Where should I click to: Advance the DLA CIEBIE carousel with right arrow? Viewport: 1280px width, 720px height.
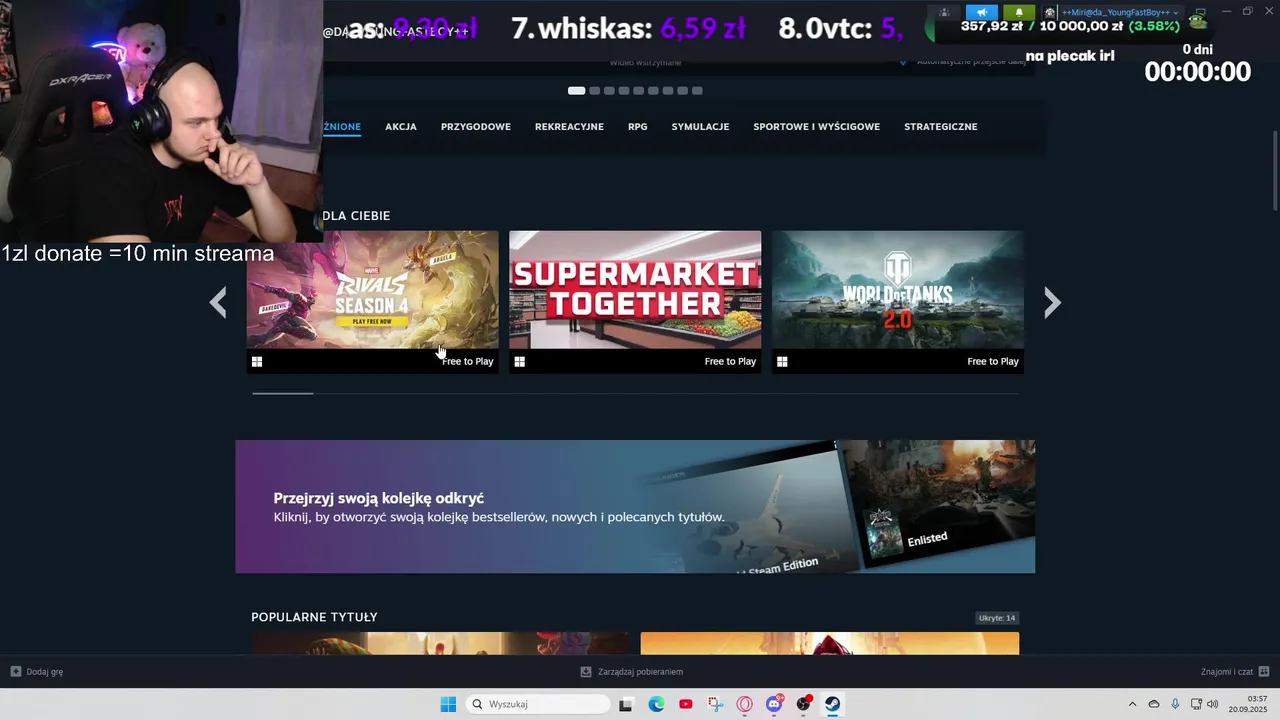click(1052, 302)
